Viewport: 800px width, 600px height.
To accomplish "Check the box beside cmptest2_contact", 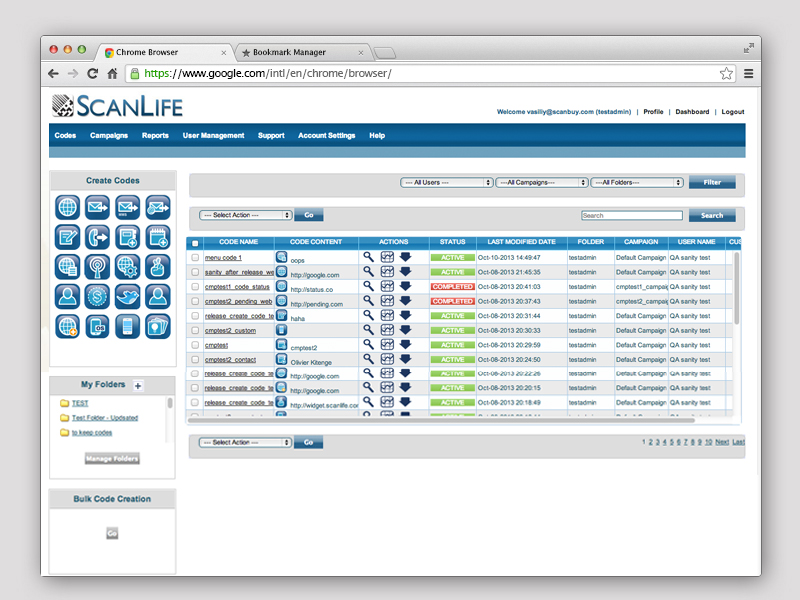I will [195, 359].
